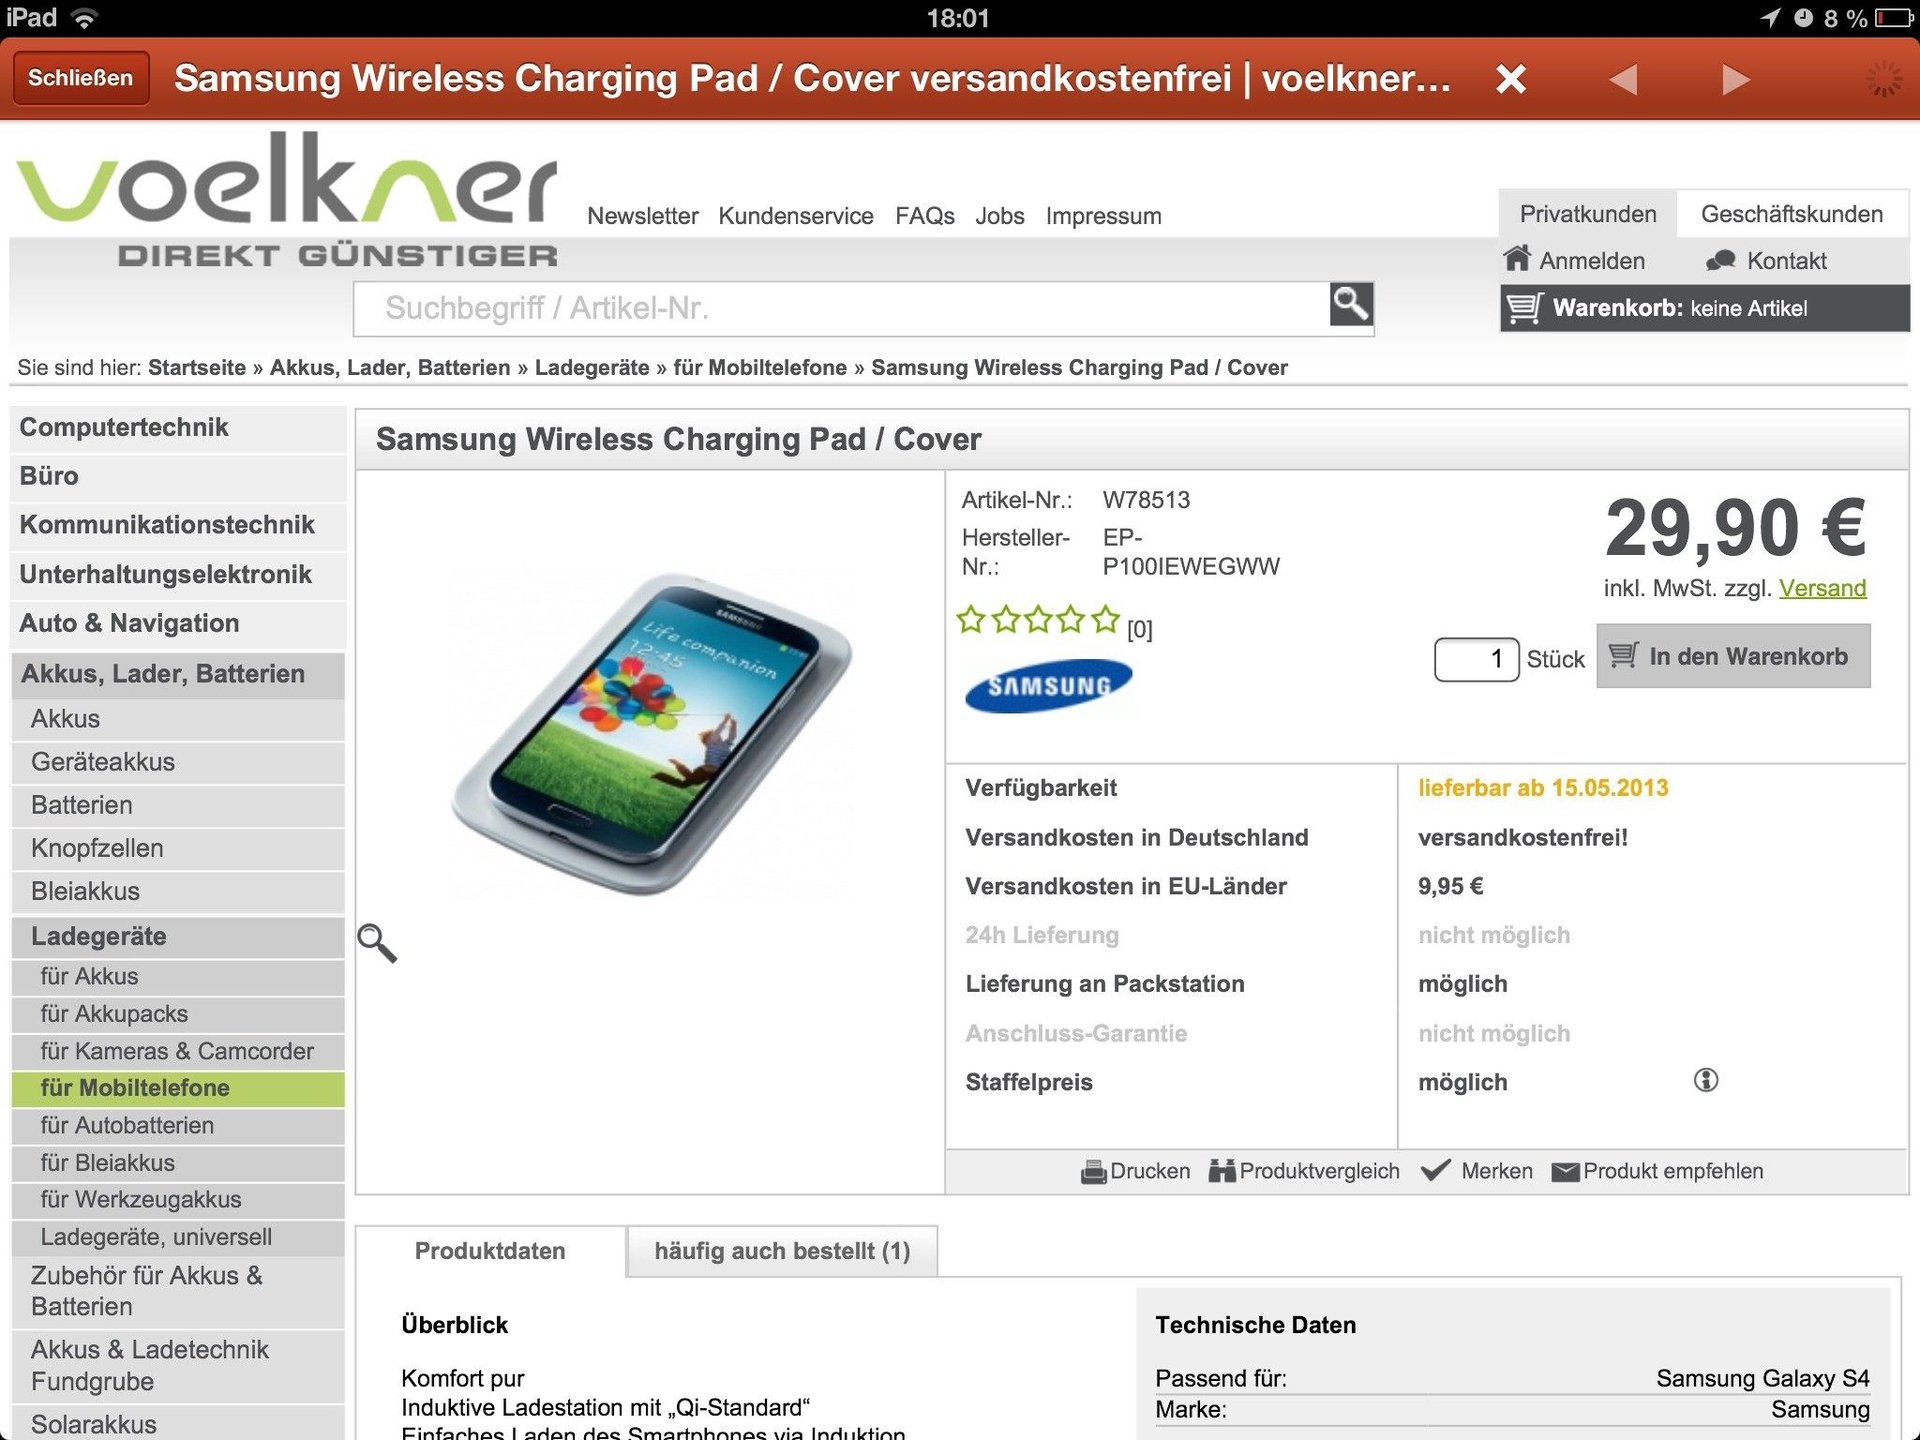Click the search magnifier button
Image resolution: width=1920 pixels, height=1440 pixels.
click(1351, 304)
